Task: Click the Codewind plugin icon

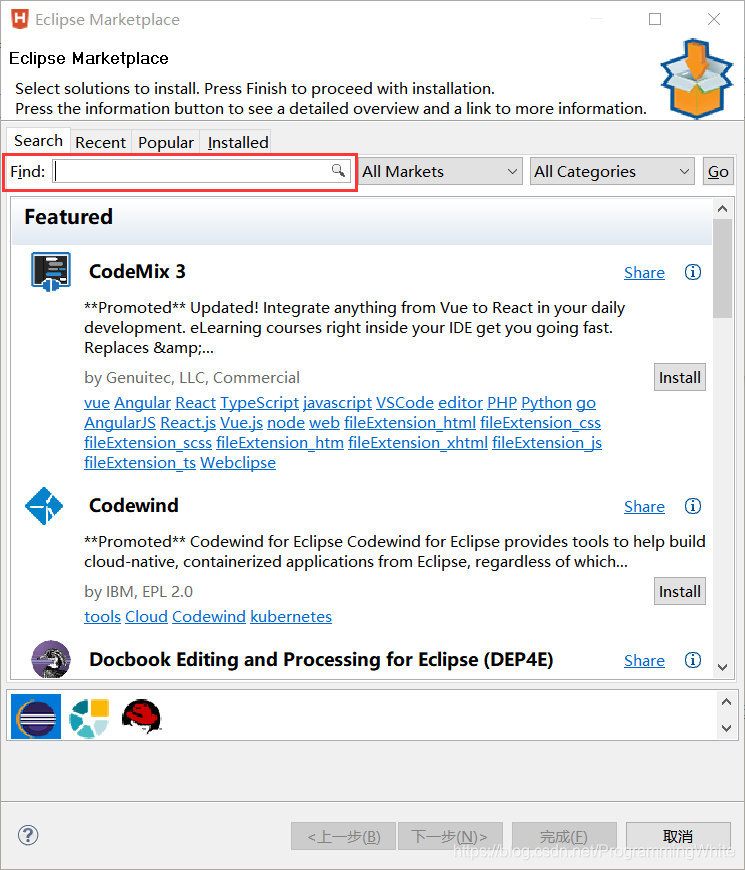Action: click(x=44, y=505)
